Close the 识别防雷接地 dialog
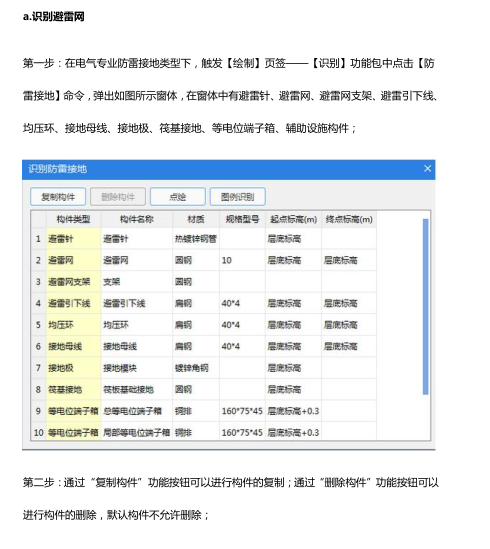490x549 pixels. (x=427, y=169)
